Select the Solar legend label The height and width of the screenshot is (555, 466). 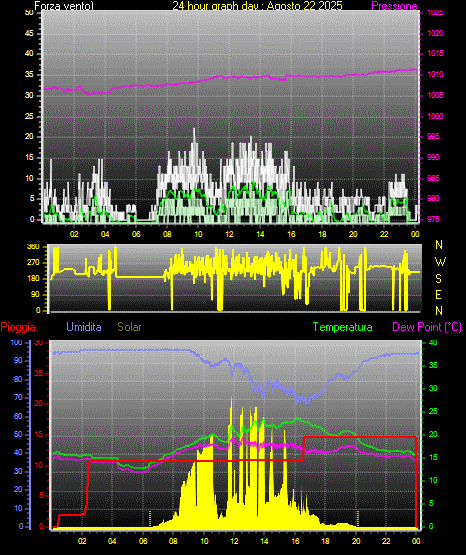point(129,327)
